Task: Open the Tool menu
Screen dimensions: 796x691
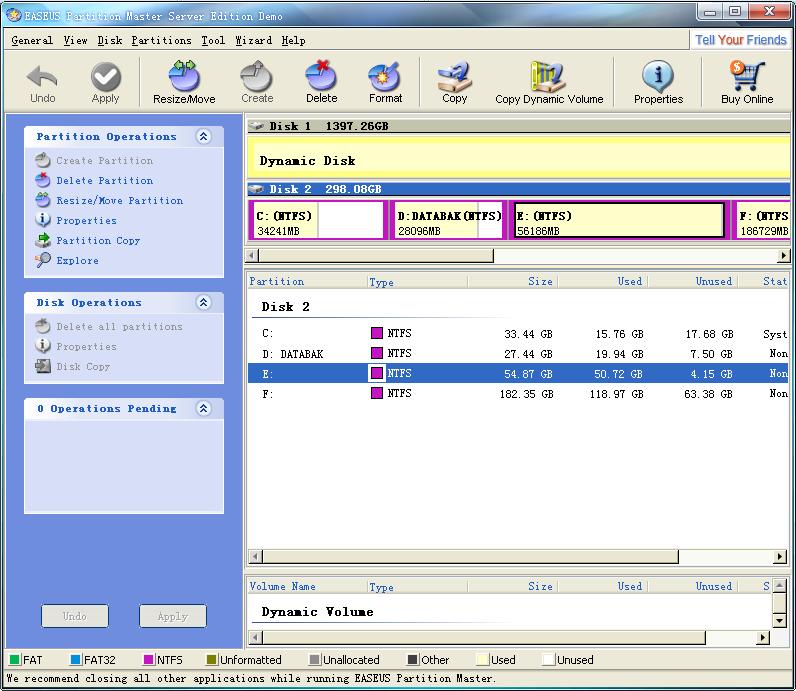Action: tap(213, 40)
